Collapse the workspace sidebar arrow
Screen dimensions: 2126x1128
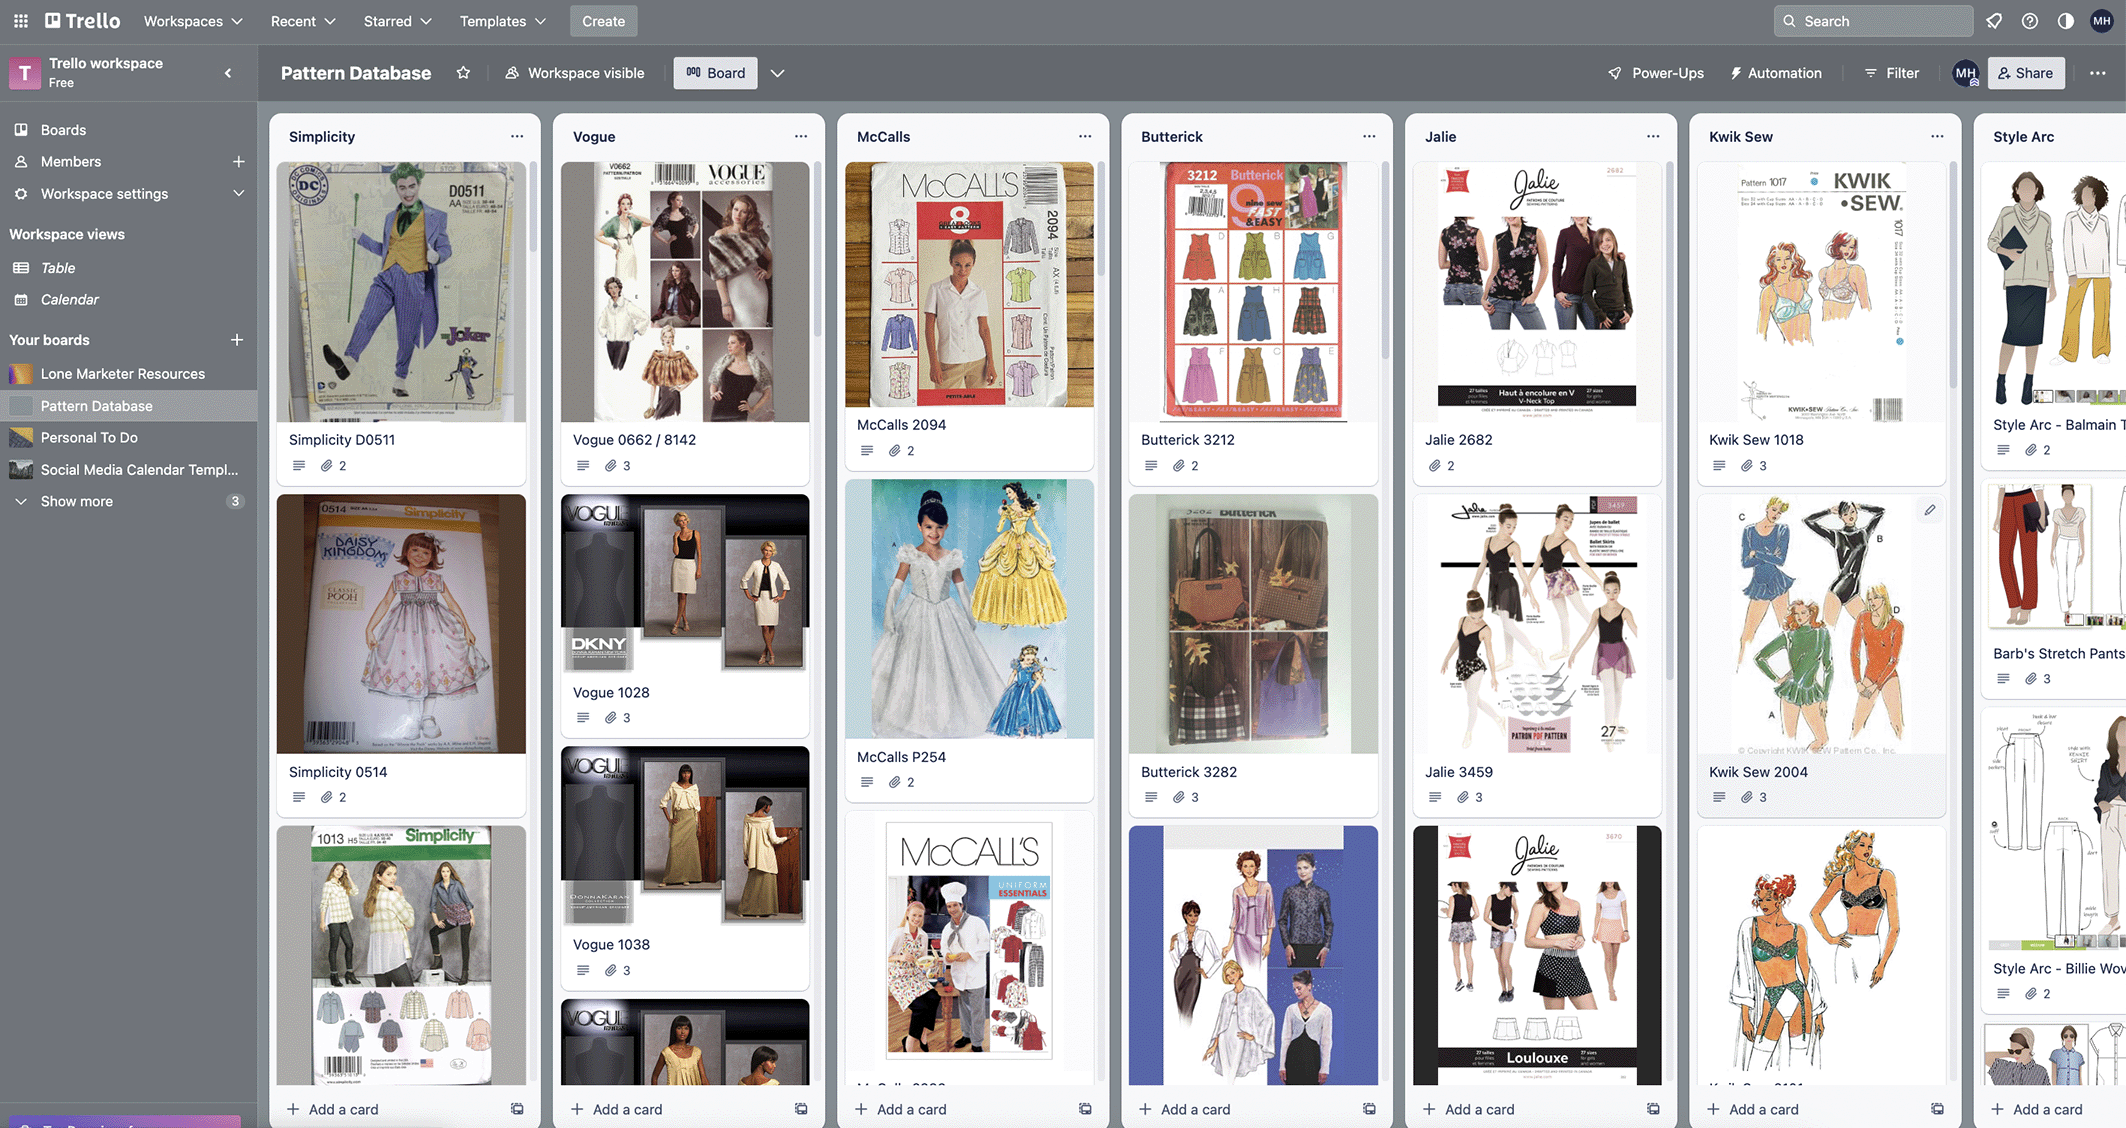(x=228, y=73)
